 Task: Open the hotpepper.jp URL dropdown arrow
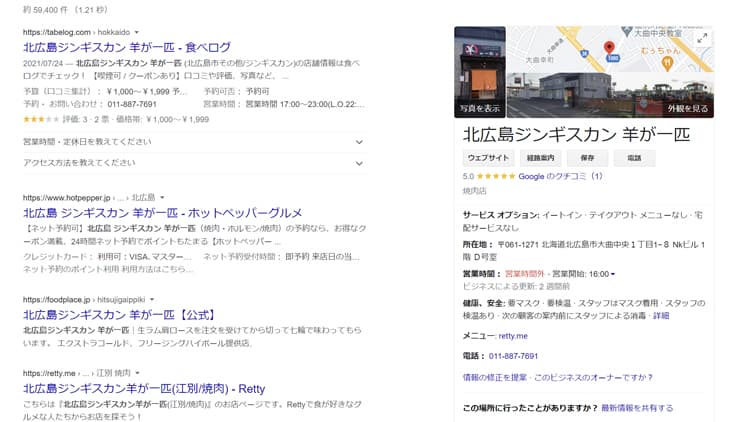pyautogui.click(x=163, y=198)
